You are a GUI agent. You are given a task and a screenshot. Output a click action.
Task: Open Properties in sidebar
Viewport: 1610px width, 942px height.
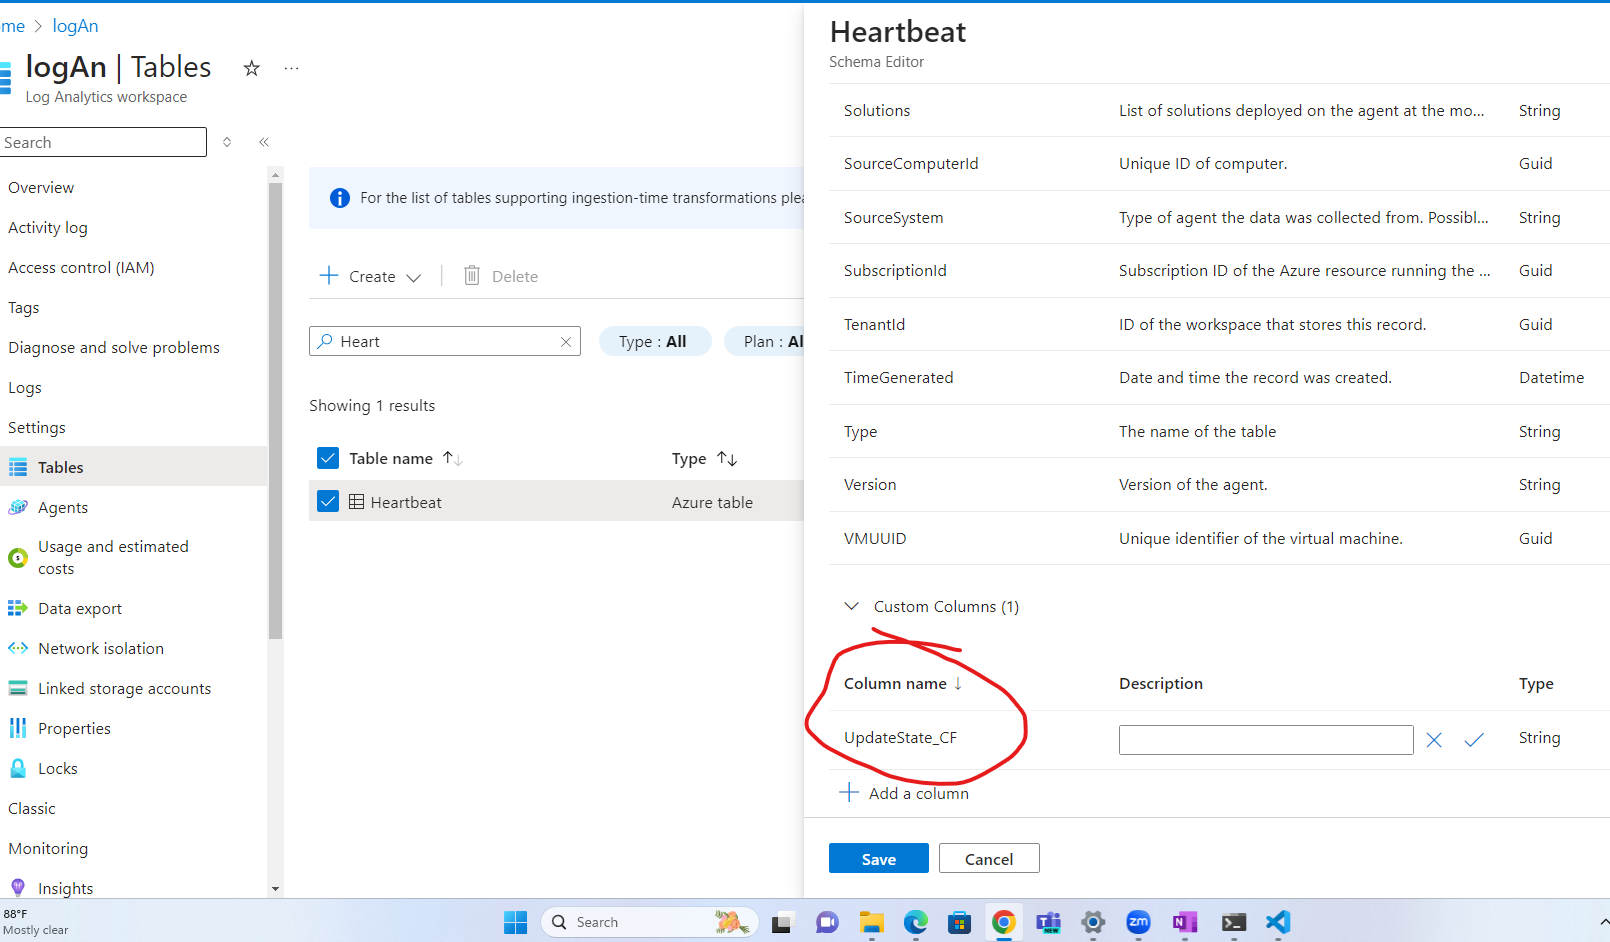[74, 728]
